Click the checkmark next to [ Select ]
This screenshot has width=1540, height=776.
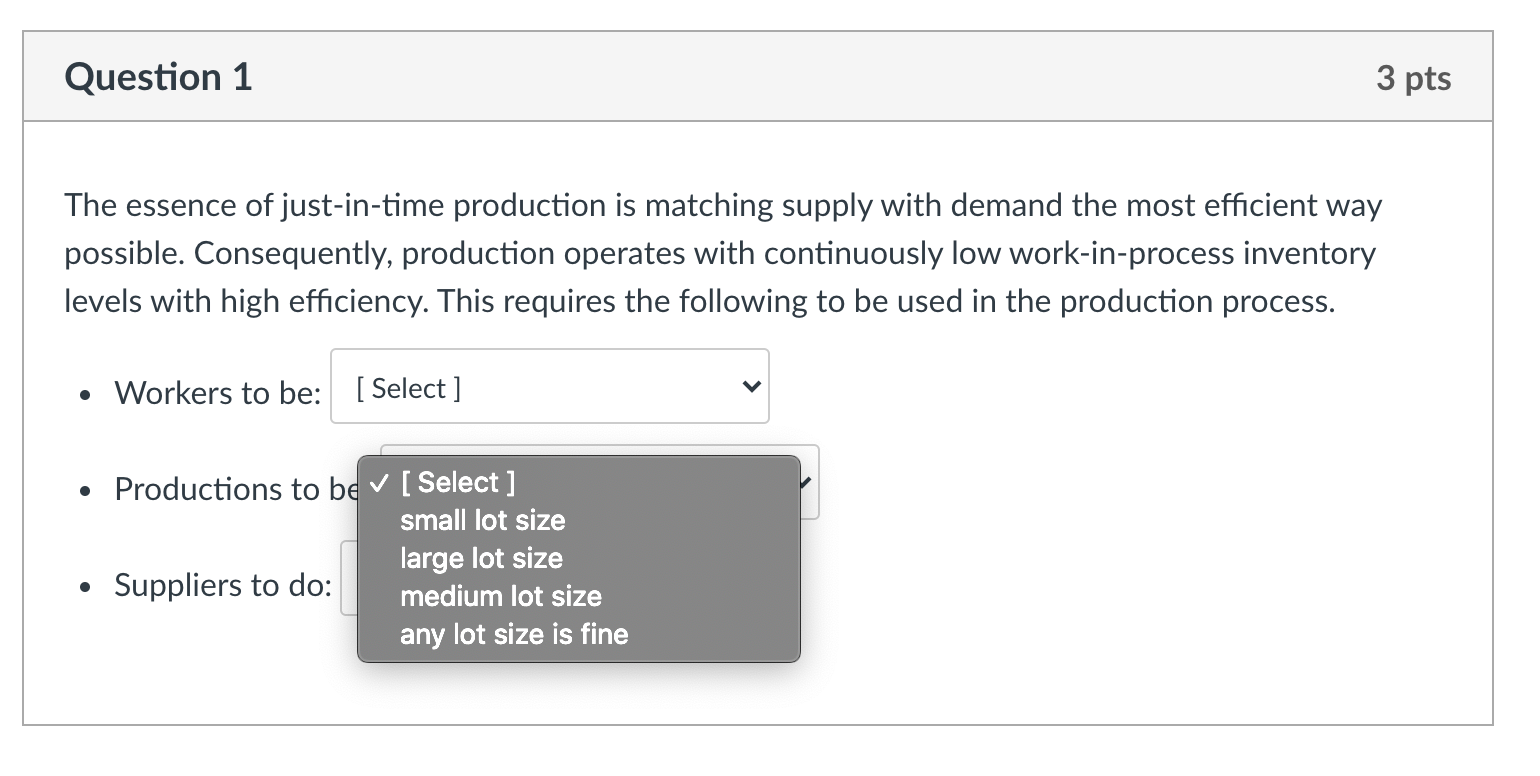point(378,483)
